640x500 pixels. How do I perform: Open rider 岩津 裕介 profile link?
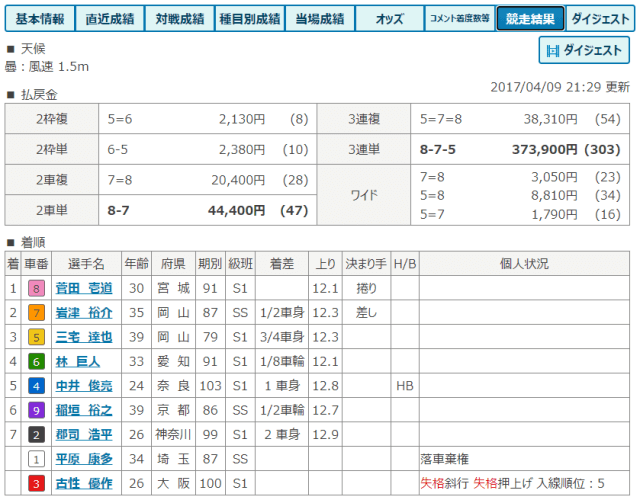(x=83, y=312)
